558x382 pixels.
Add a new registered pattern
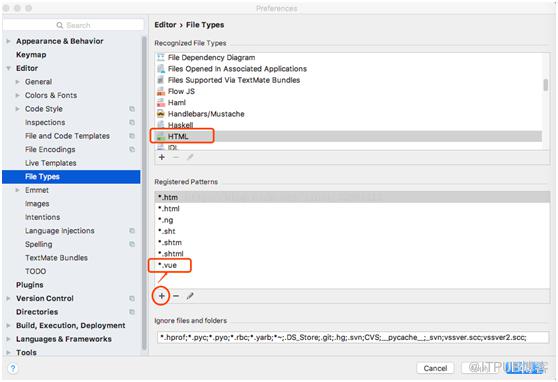tap(162, 296)
